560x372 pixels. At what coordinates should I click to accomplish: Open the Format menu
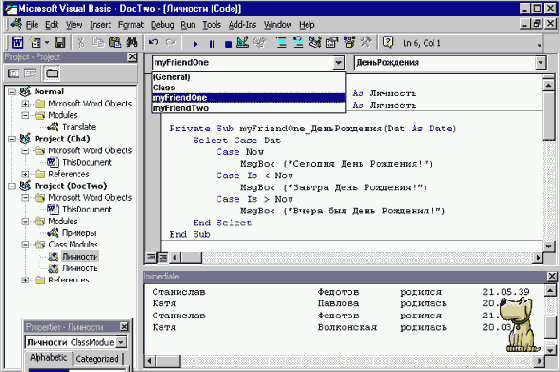(x=131, y=25)
